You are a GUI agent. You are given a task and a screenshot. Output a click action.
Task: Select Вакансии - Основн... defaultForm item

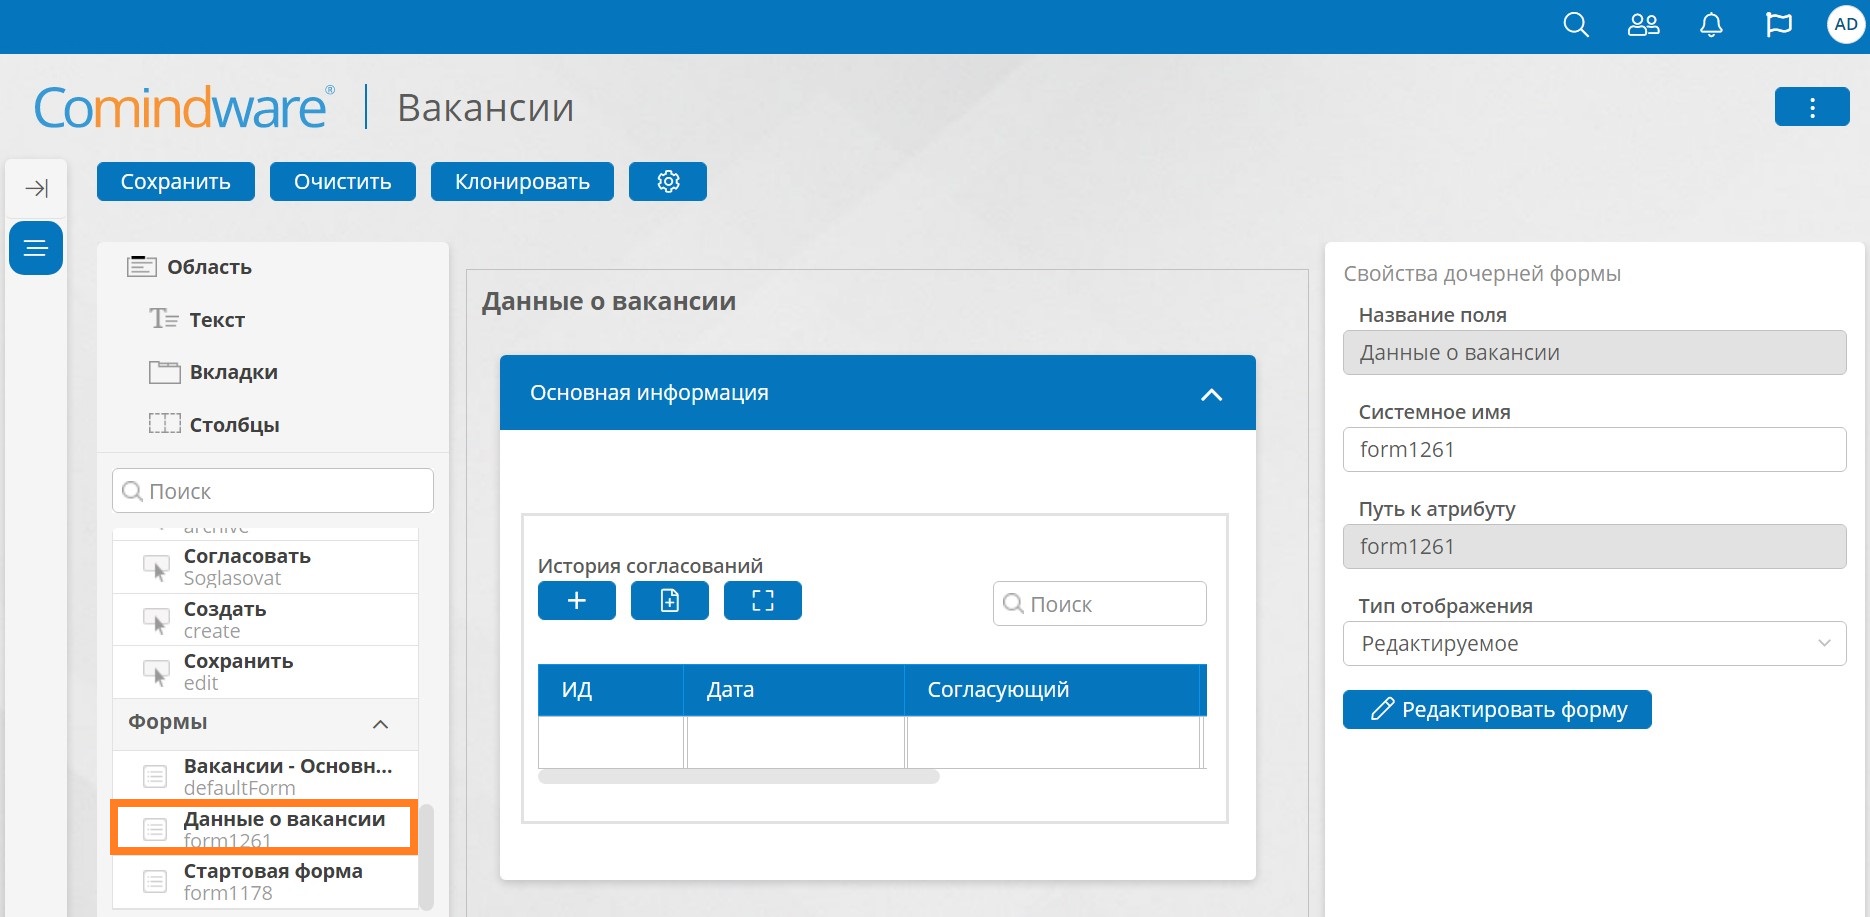tap(265, 776)
